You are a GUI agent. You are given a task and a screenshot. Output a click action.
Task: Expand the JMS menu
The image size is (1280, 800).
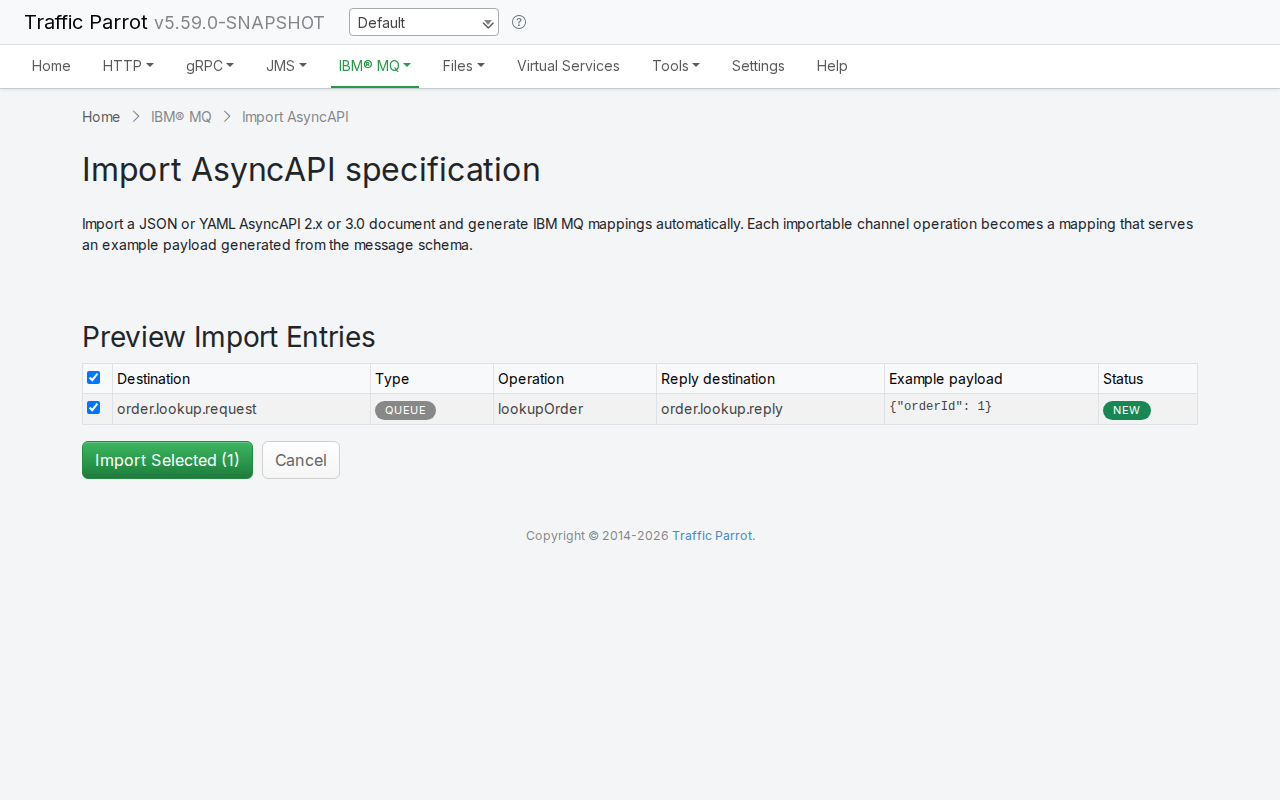(x=286, y=66)
